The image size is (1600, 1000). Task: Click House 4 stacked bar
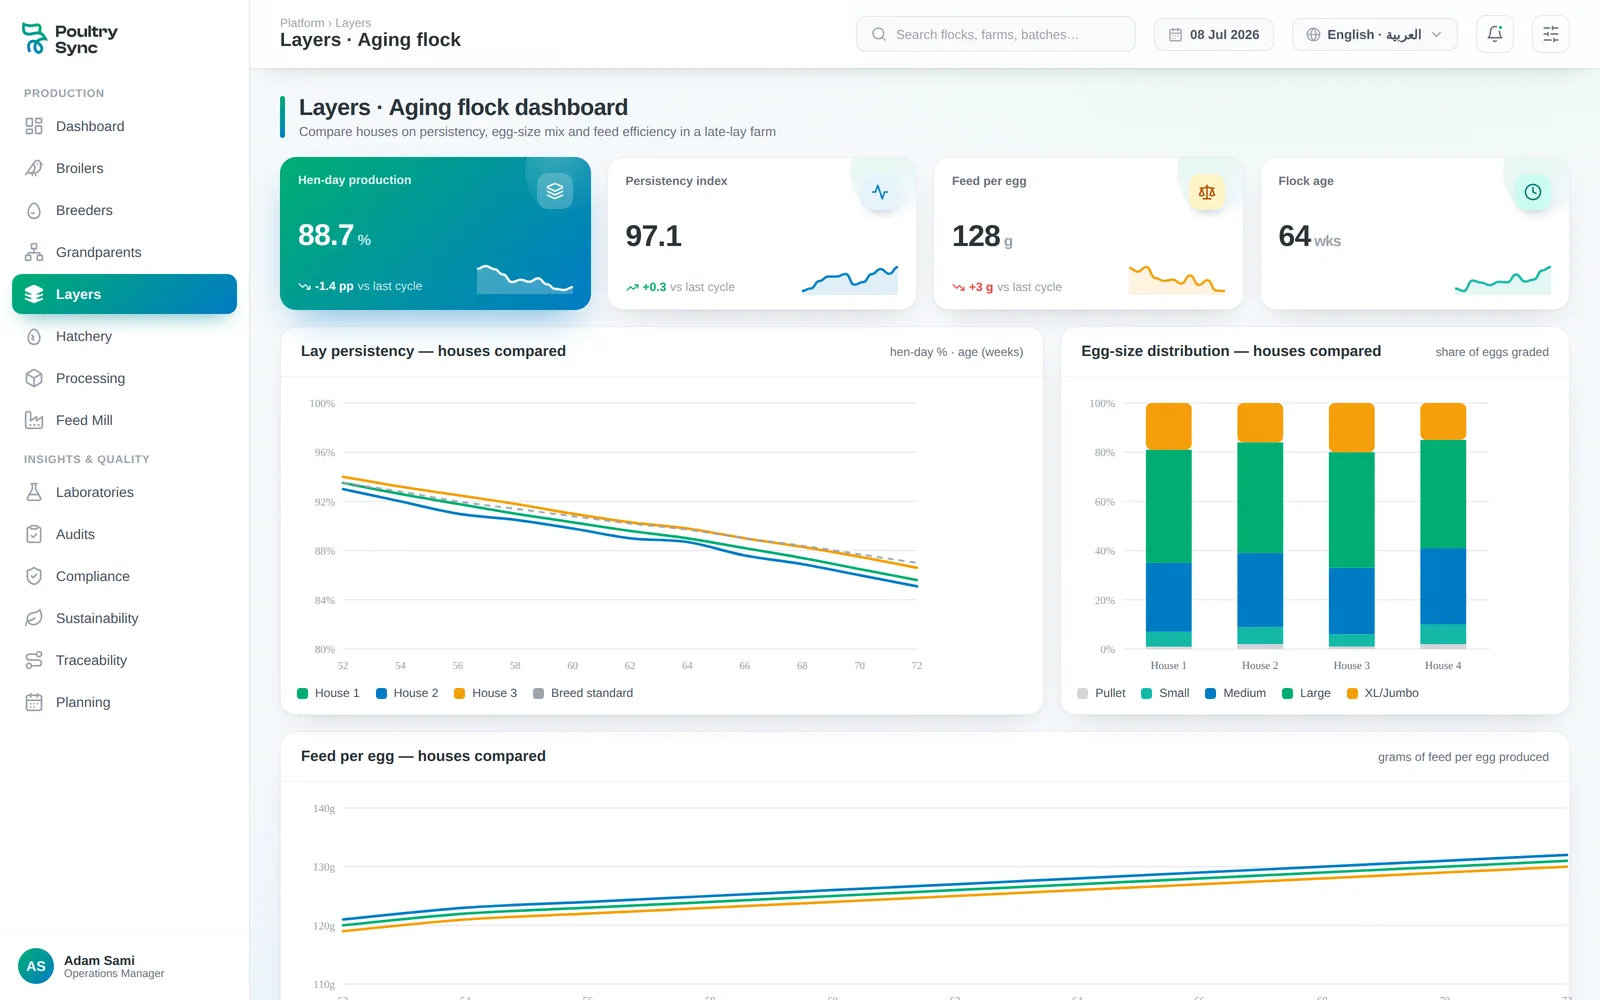(x=1443, y=526)
